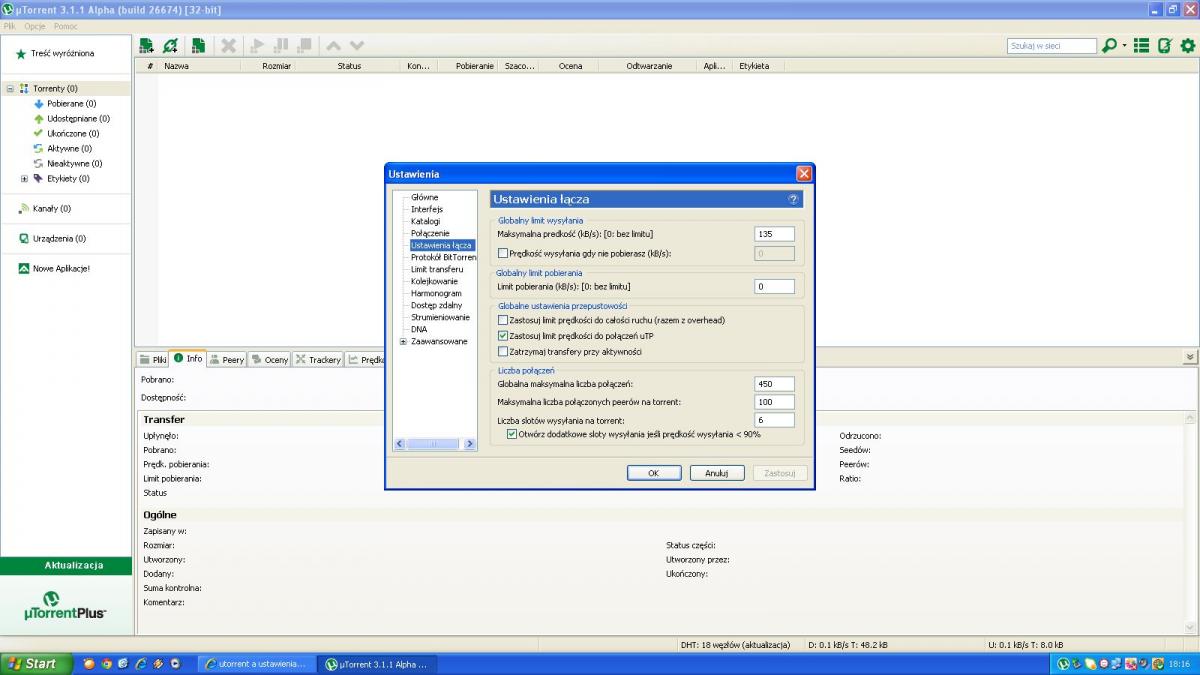
Task: Click the Aktualizacja green bar
Action: coord(66,566)
